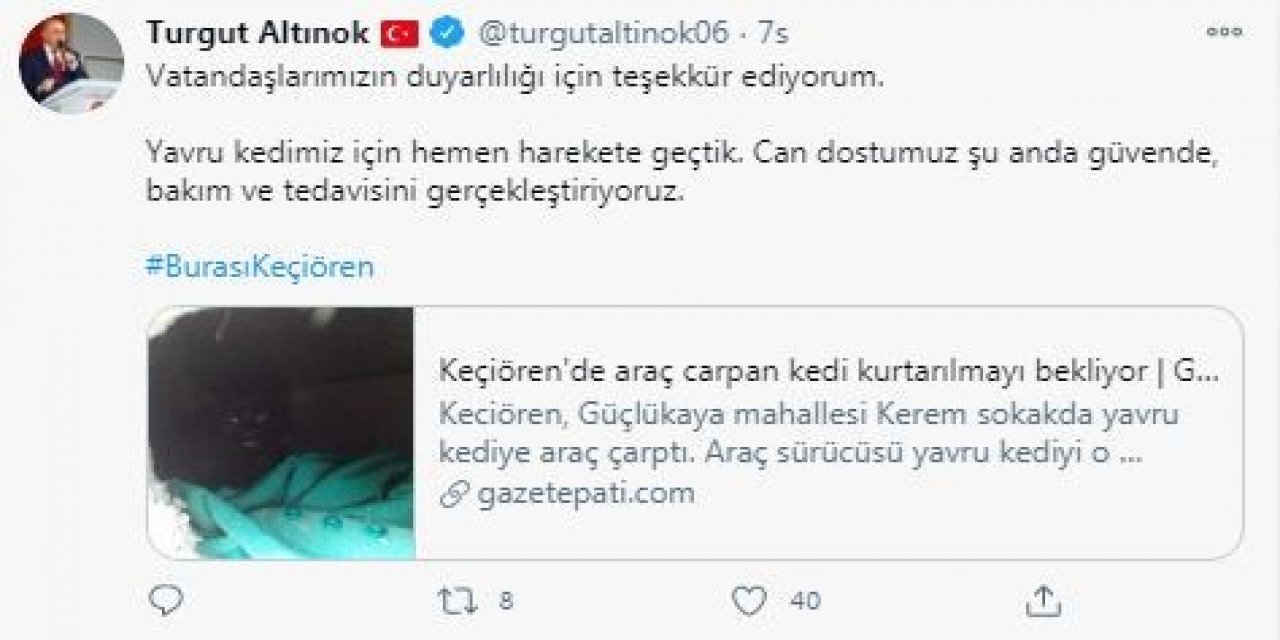Open the share upload icon

[1043, 600]
